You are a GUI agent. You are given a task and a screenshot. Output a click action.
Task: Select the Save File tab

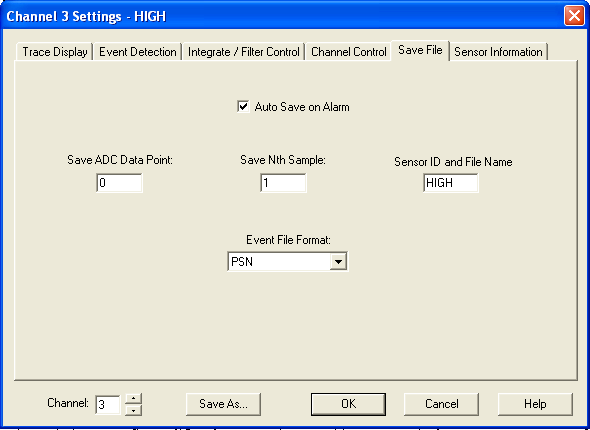420,50
